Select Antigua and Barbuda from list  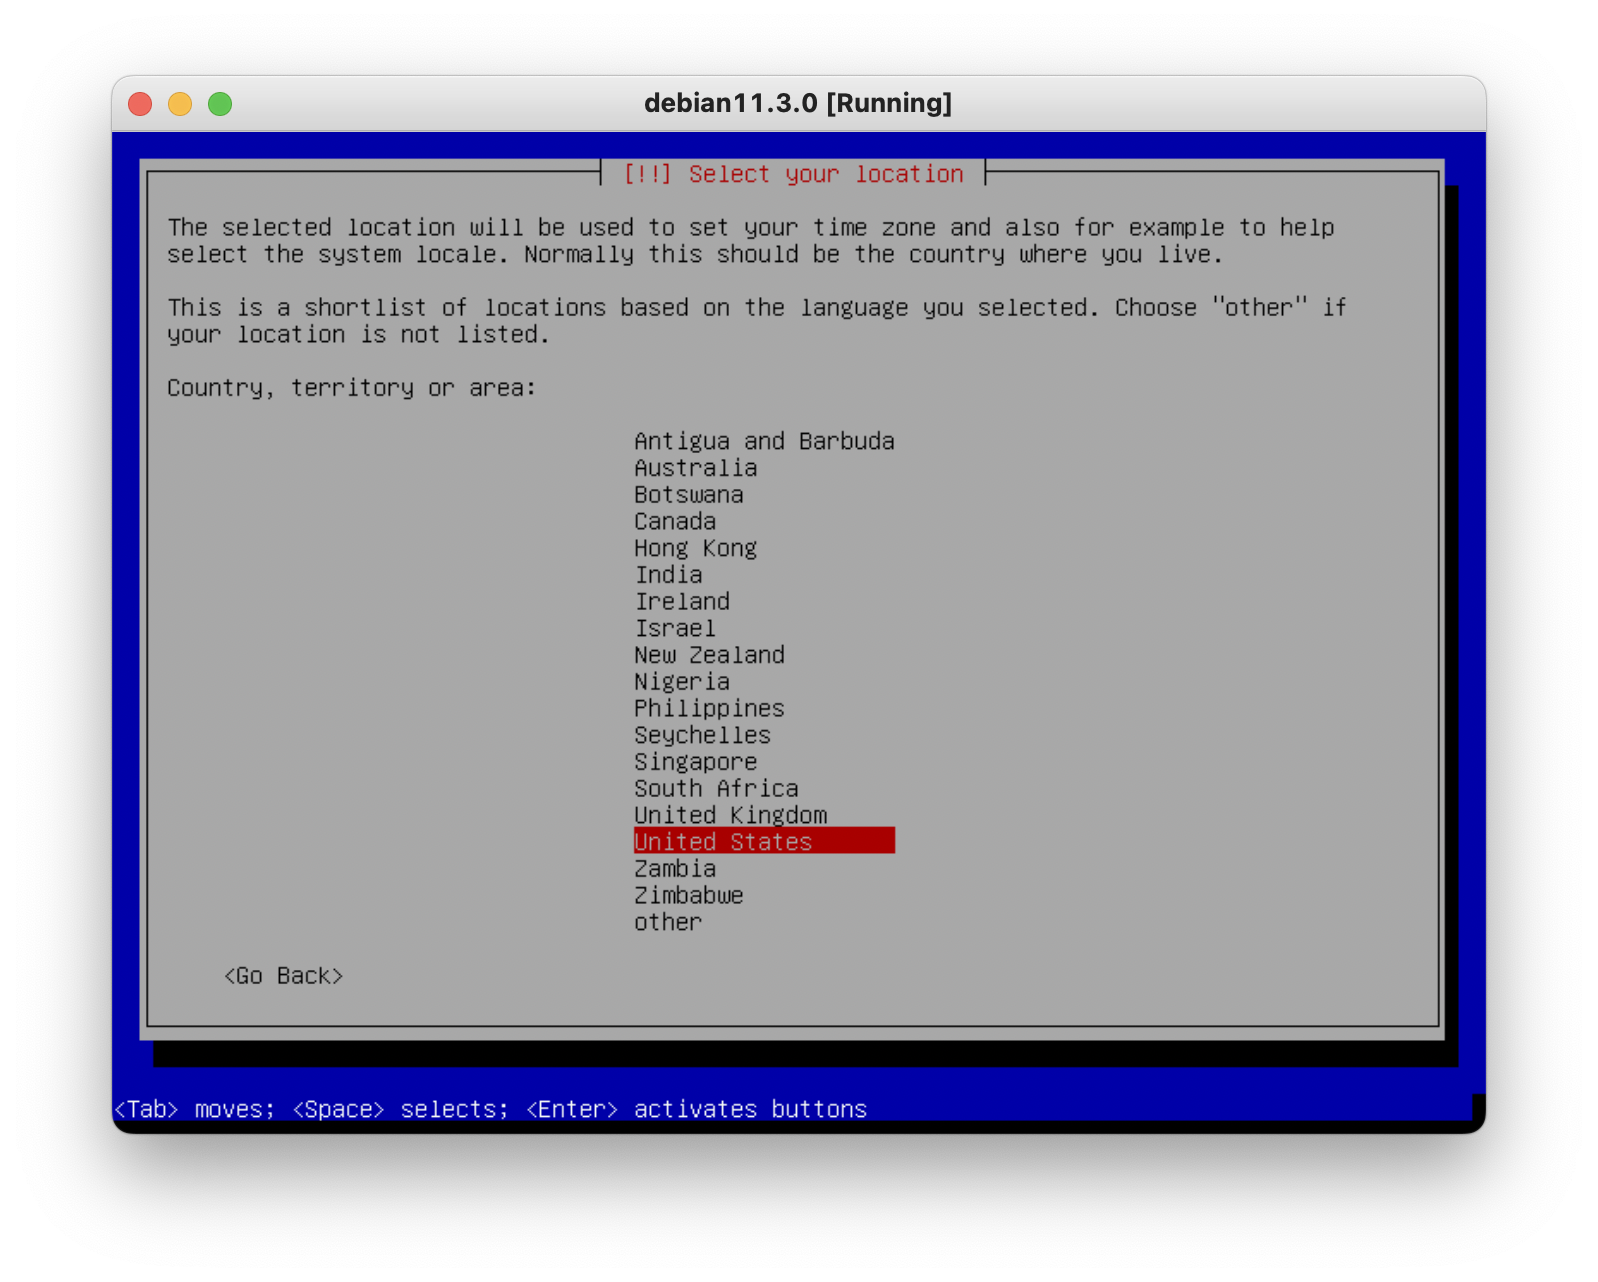click(764, 441)
